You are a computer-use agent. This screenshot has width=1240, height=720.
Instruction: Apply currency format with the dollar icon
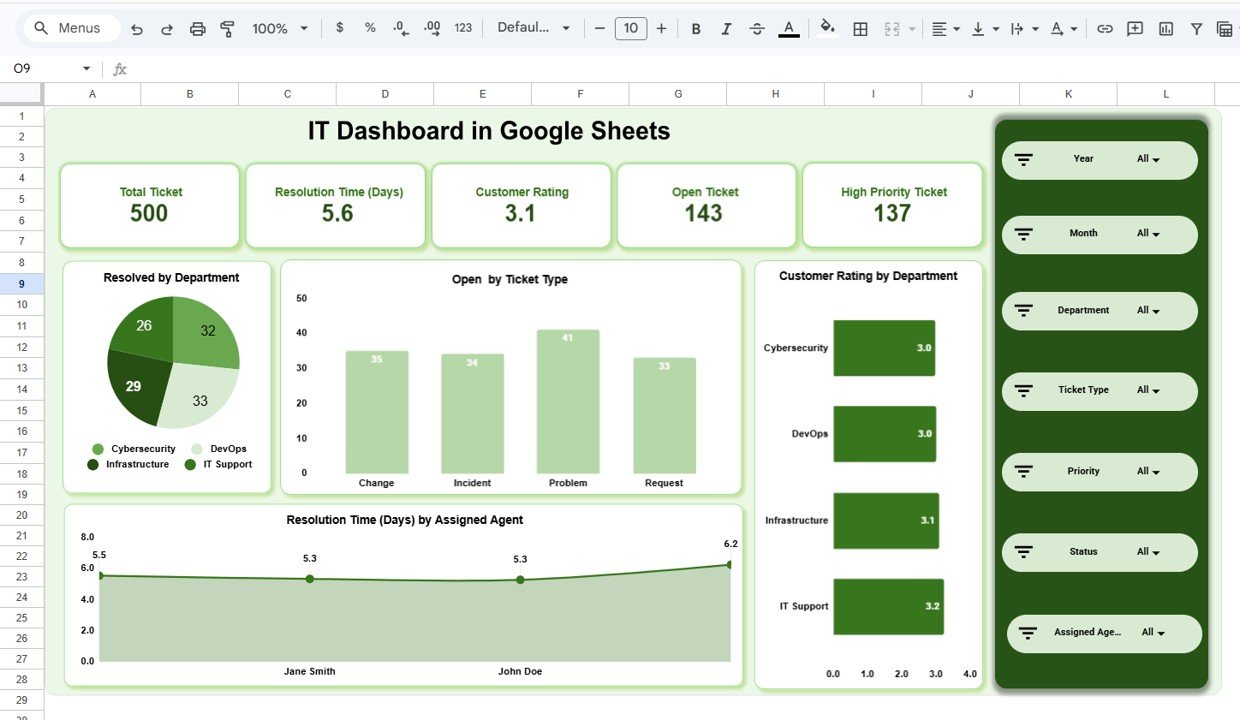click(338, 28)
